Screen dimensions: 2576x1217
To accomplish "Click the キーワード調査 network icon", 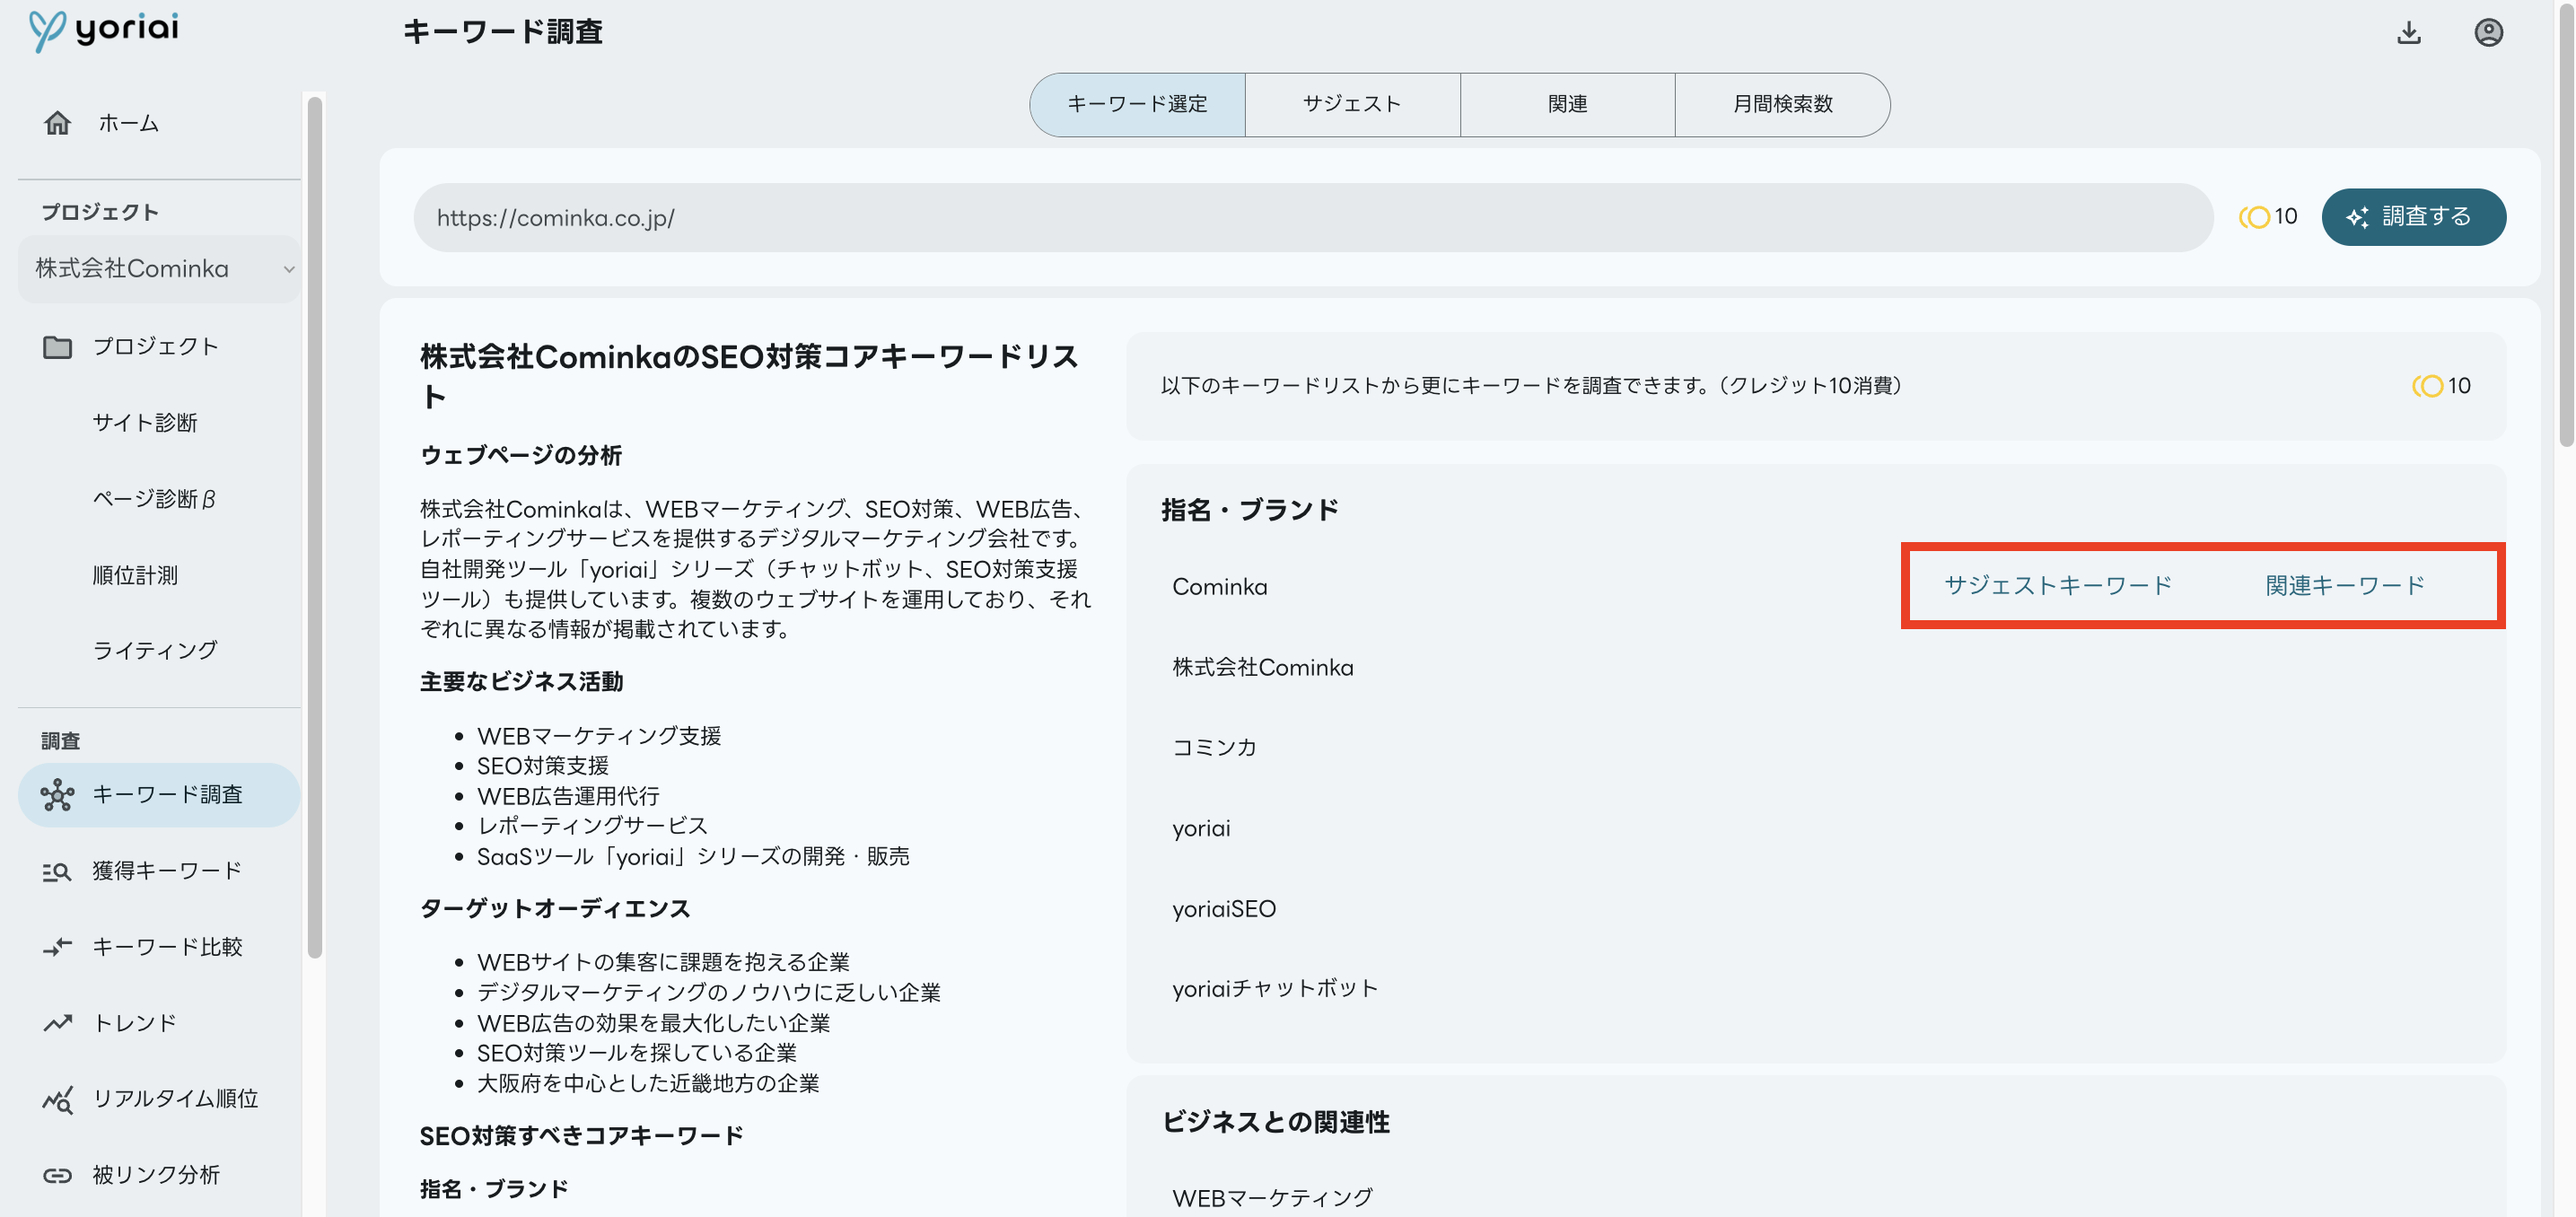I will (x=57, y=795).
